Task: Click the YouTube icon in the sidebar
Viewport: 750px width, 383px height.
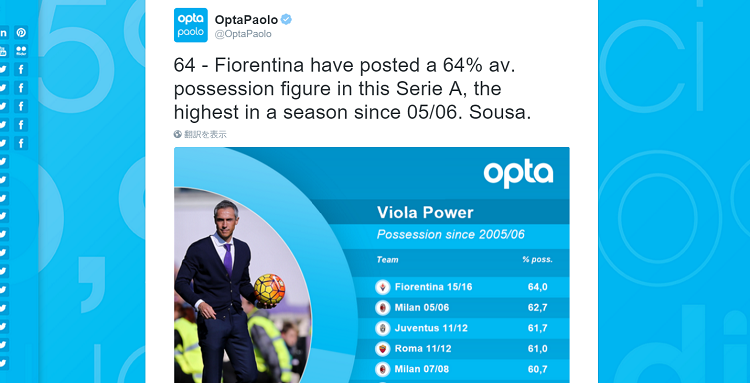Action: click(3, 51)
